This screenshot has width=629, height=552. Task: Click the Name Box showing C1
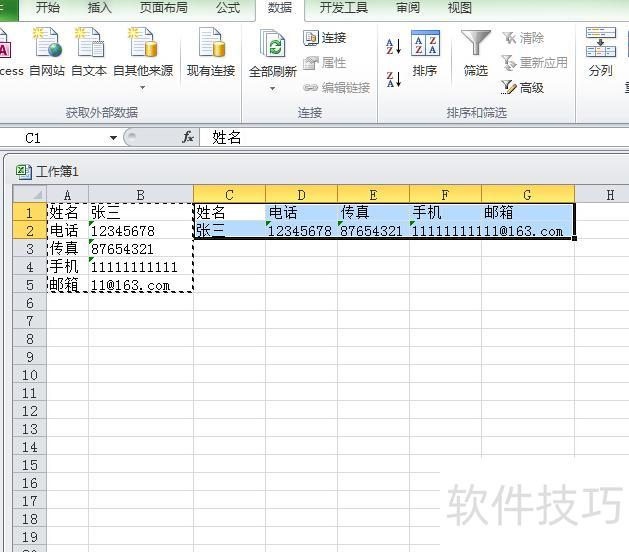point(54,138)
